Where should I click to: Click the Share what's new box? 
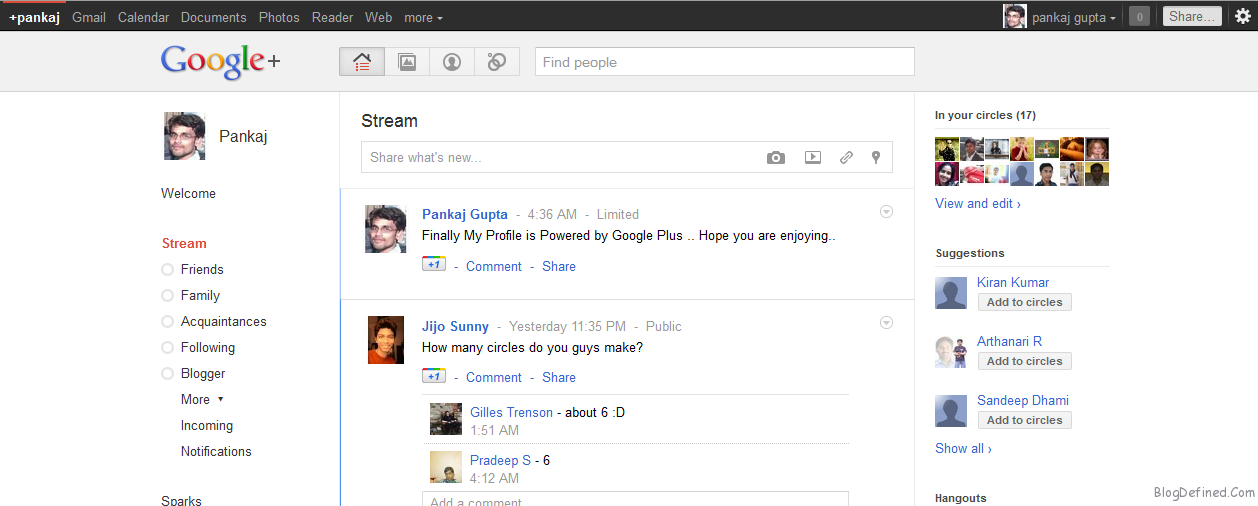(x=627, y=157)
